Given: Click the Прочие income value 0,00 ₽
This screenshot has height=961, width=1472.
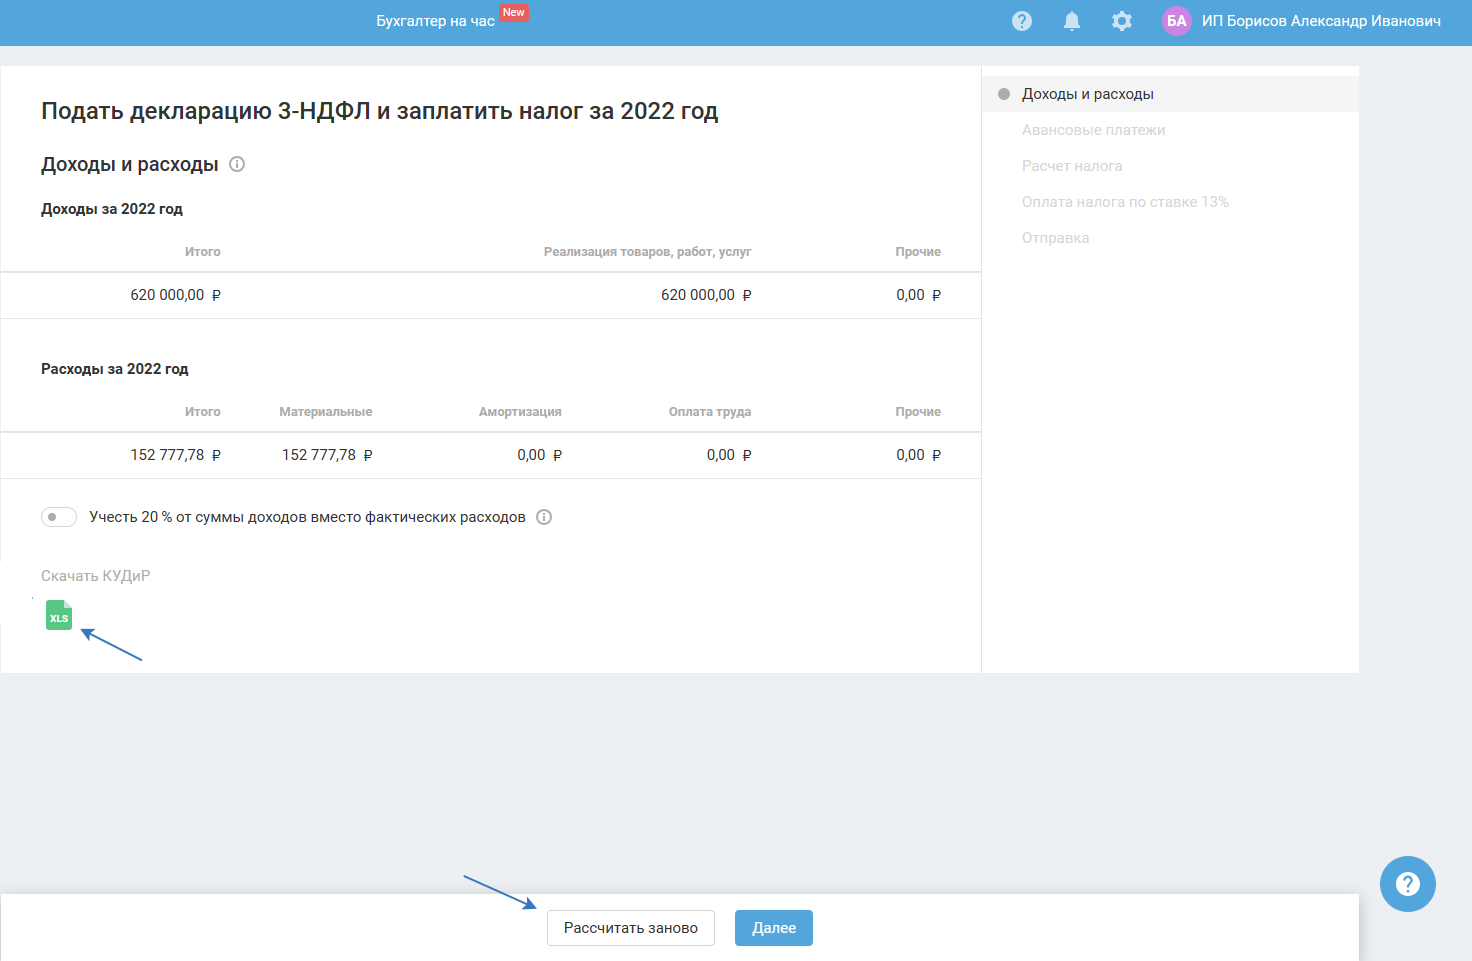Looking at the screenshot, I should coord(918,295).
